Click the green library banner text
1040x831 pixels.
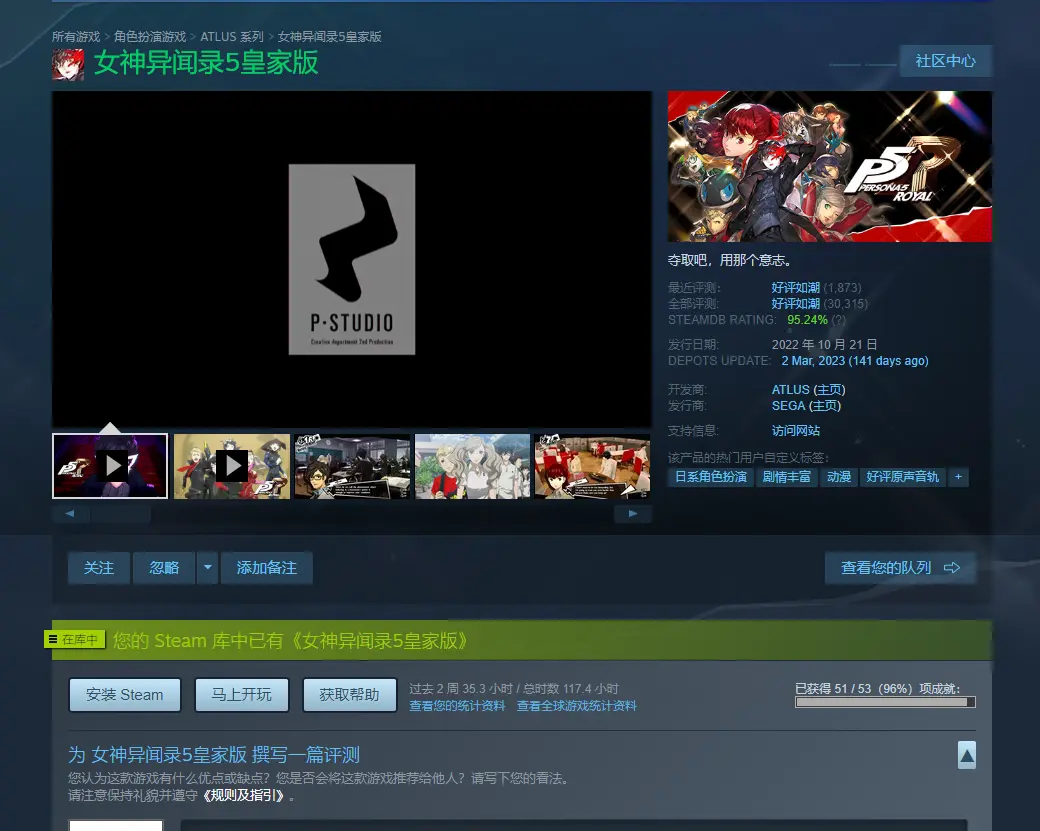[x=291, y=641]
